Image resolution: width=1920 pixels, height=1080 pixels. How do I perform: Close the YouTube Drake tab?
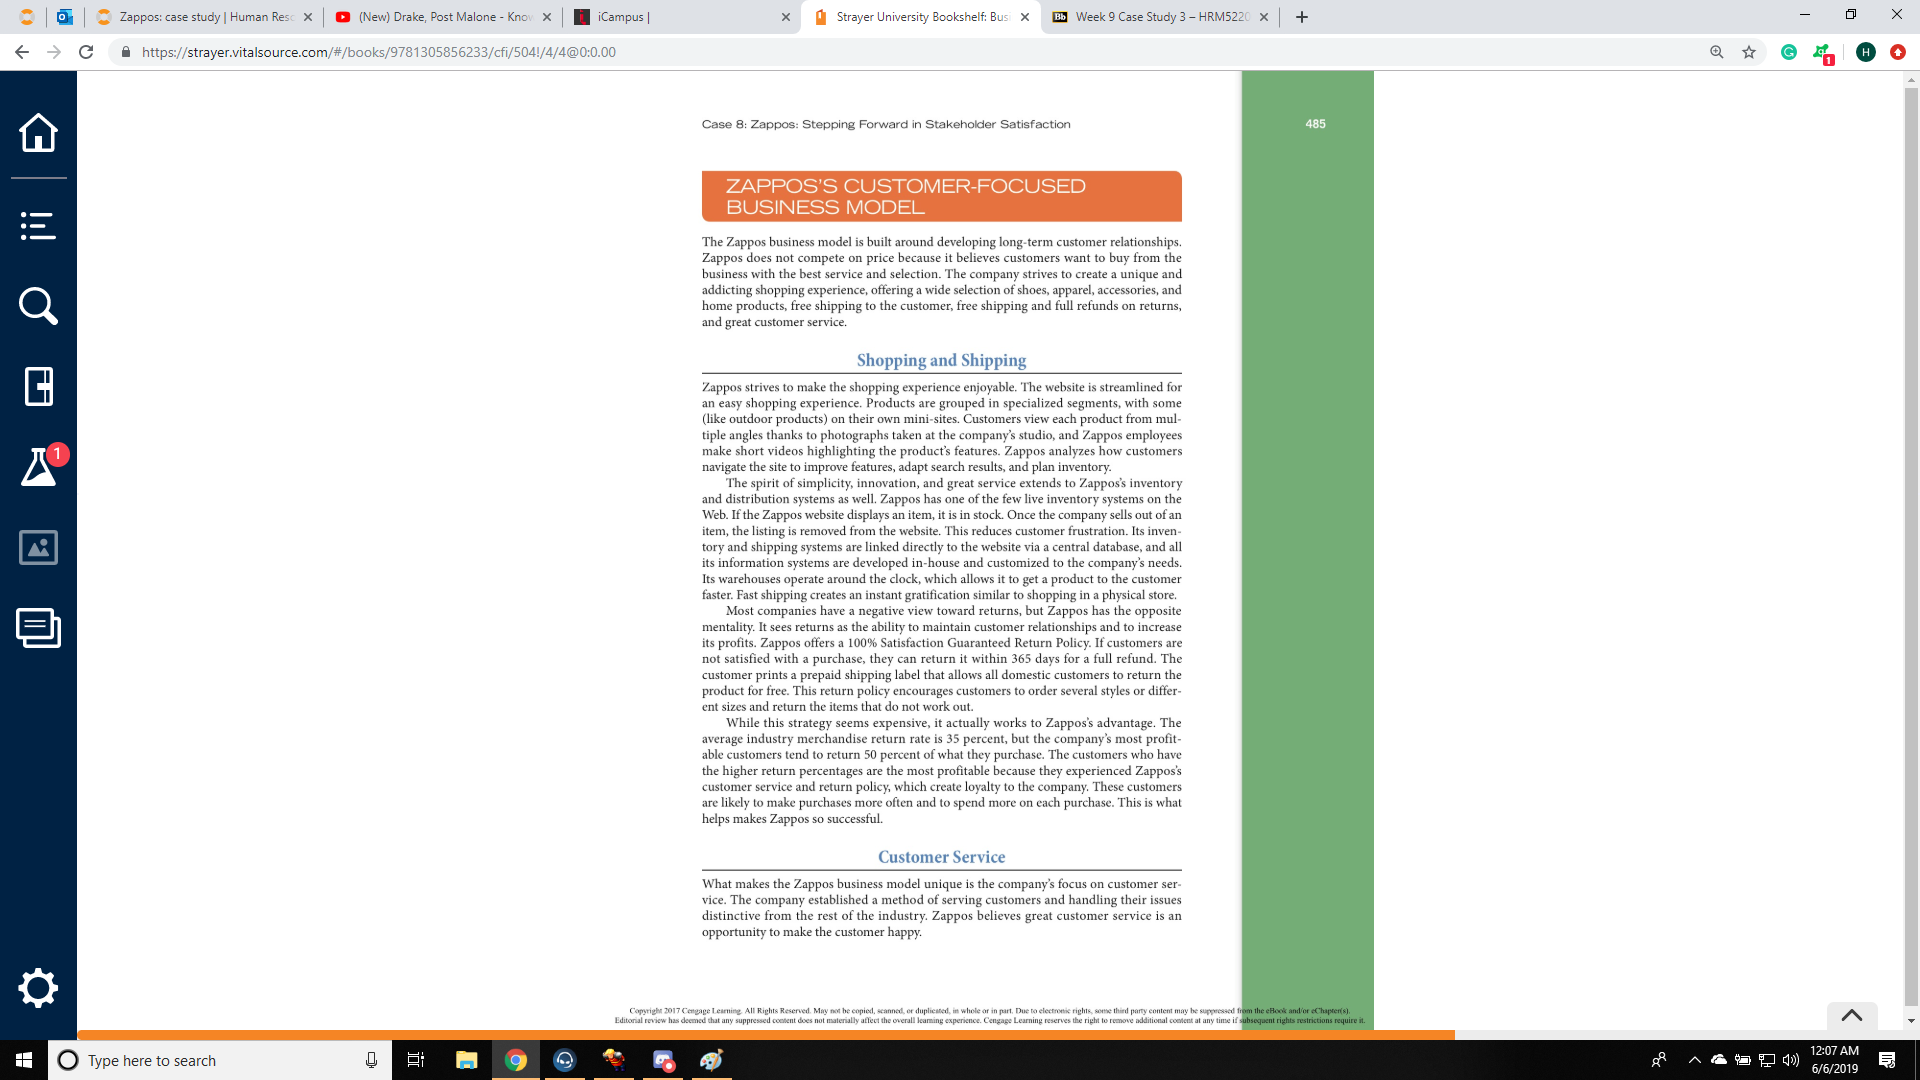tap(546, 17)
